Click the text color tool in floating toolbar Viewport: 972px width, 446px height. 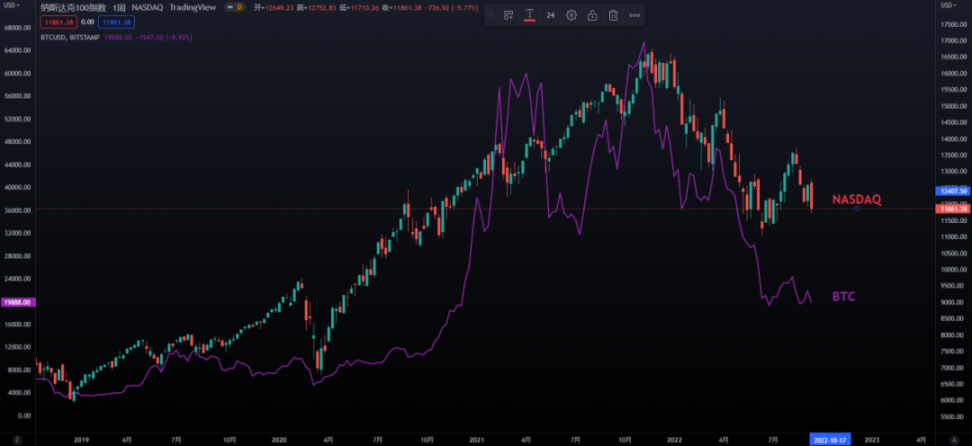coord(529,16)
